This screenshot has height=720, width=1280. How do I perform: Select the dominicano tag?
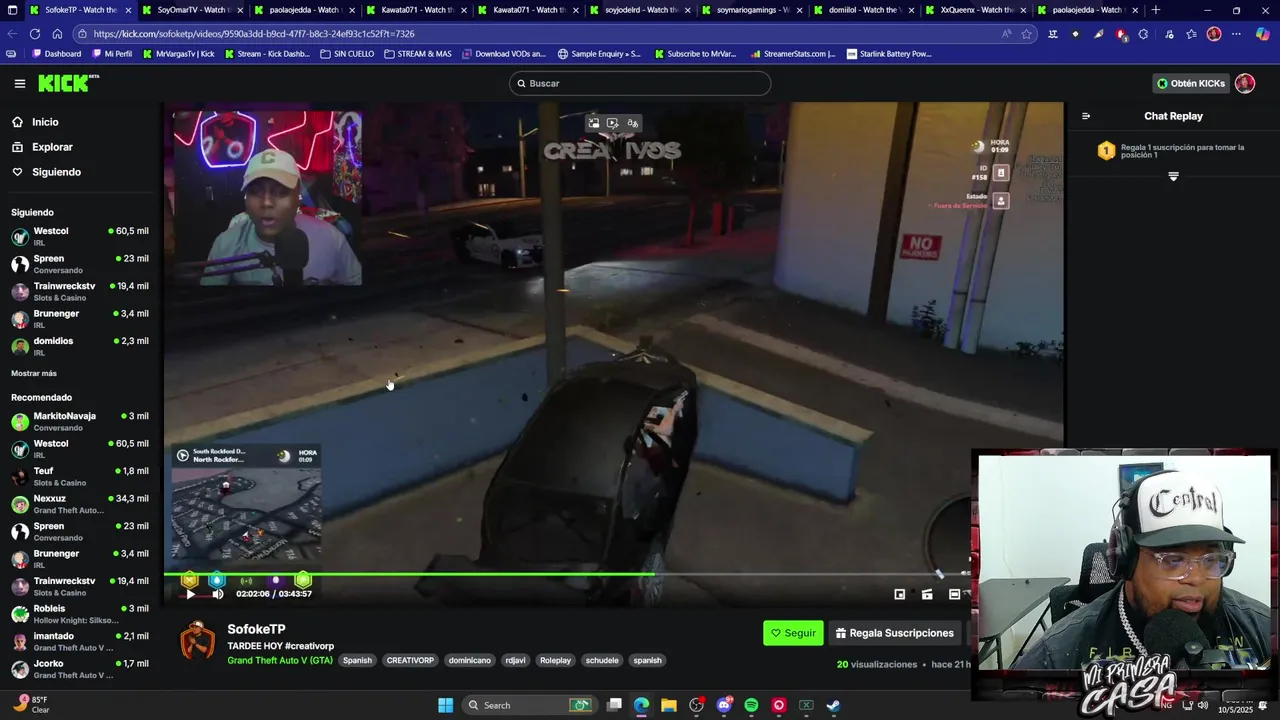coord(470,660)
